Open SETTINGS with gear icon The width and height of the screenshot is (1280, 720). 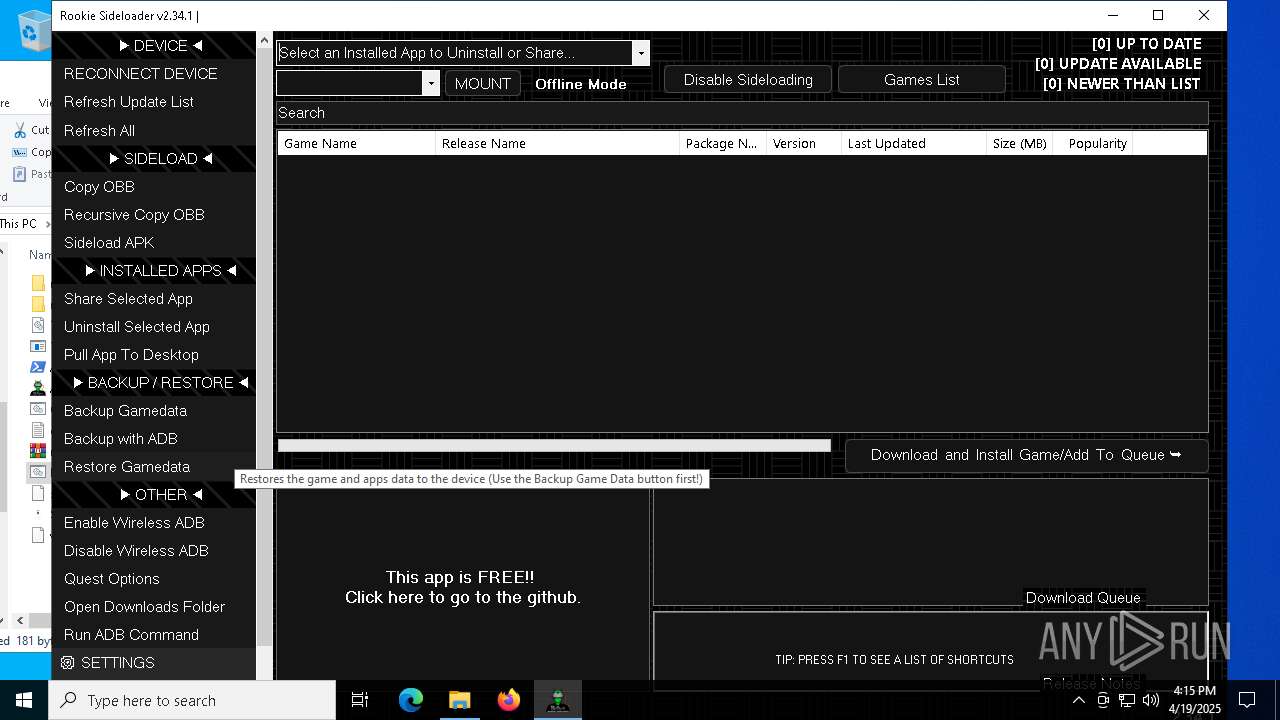click(154, 662)
